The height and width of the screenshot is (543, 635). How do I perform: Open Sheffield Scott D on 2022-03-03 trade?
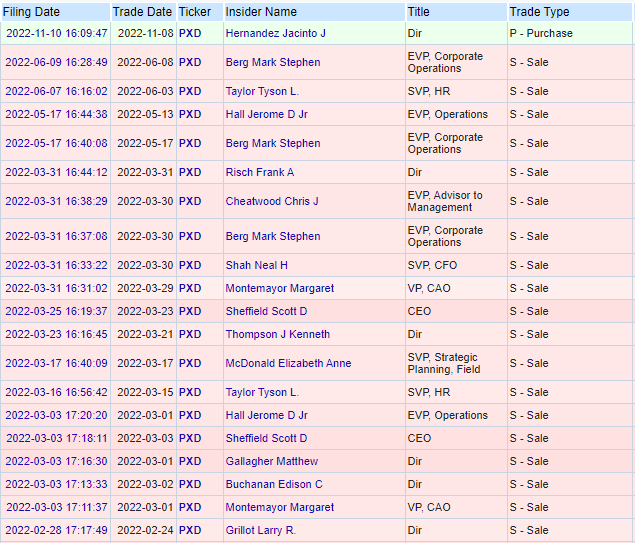(x=266, y=439)
